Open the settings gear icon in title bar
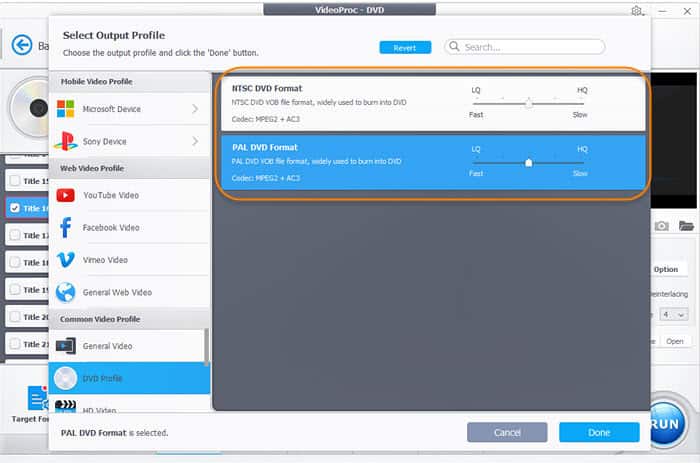700x463 pixels. tap(637, 11)
